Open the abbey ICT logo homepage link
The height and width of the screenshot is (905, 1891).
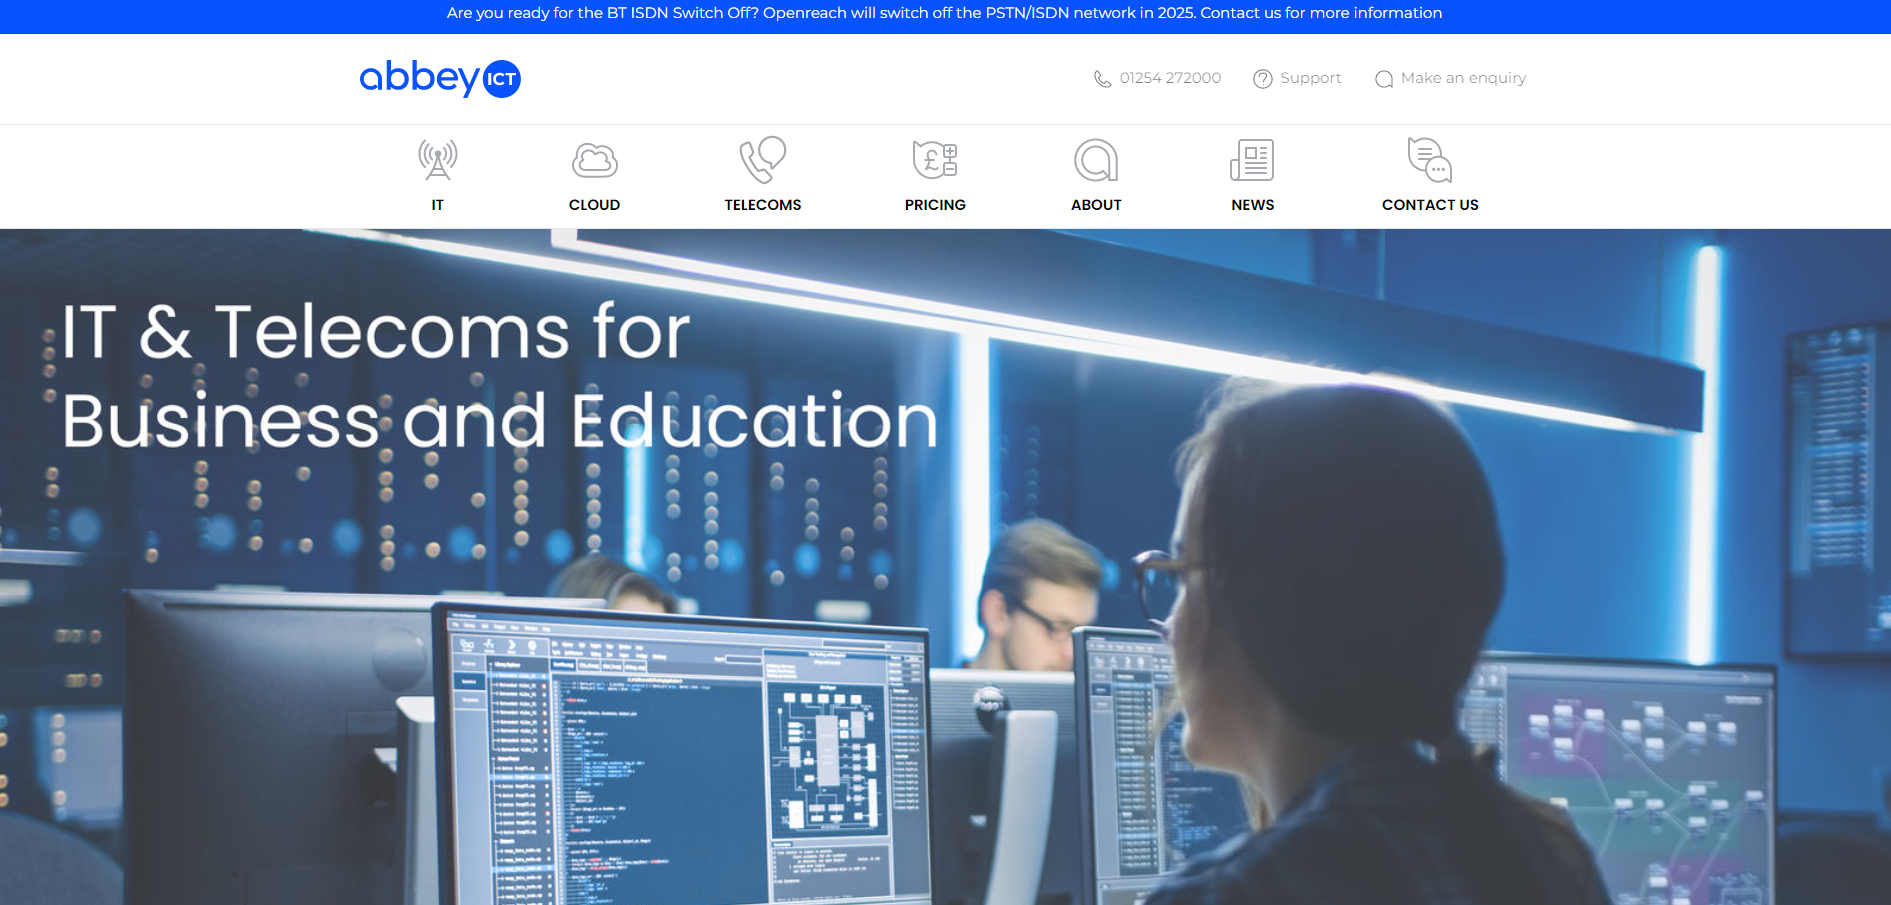coord(440,78)
